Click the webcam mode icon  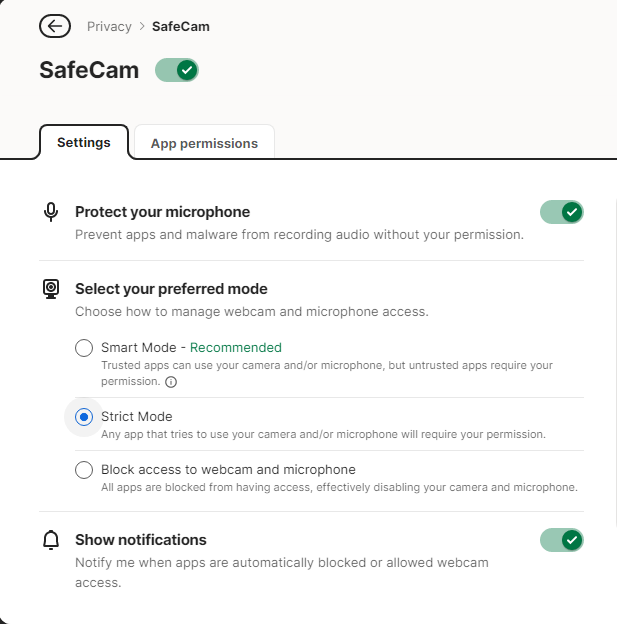point(51,289)
